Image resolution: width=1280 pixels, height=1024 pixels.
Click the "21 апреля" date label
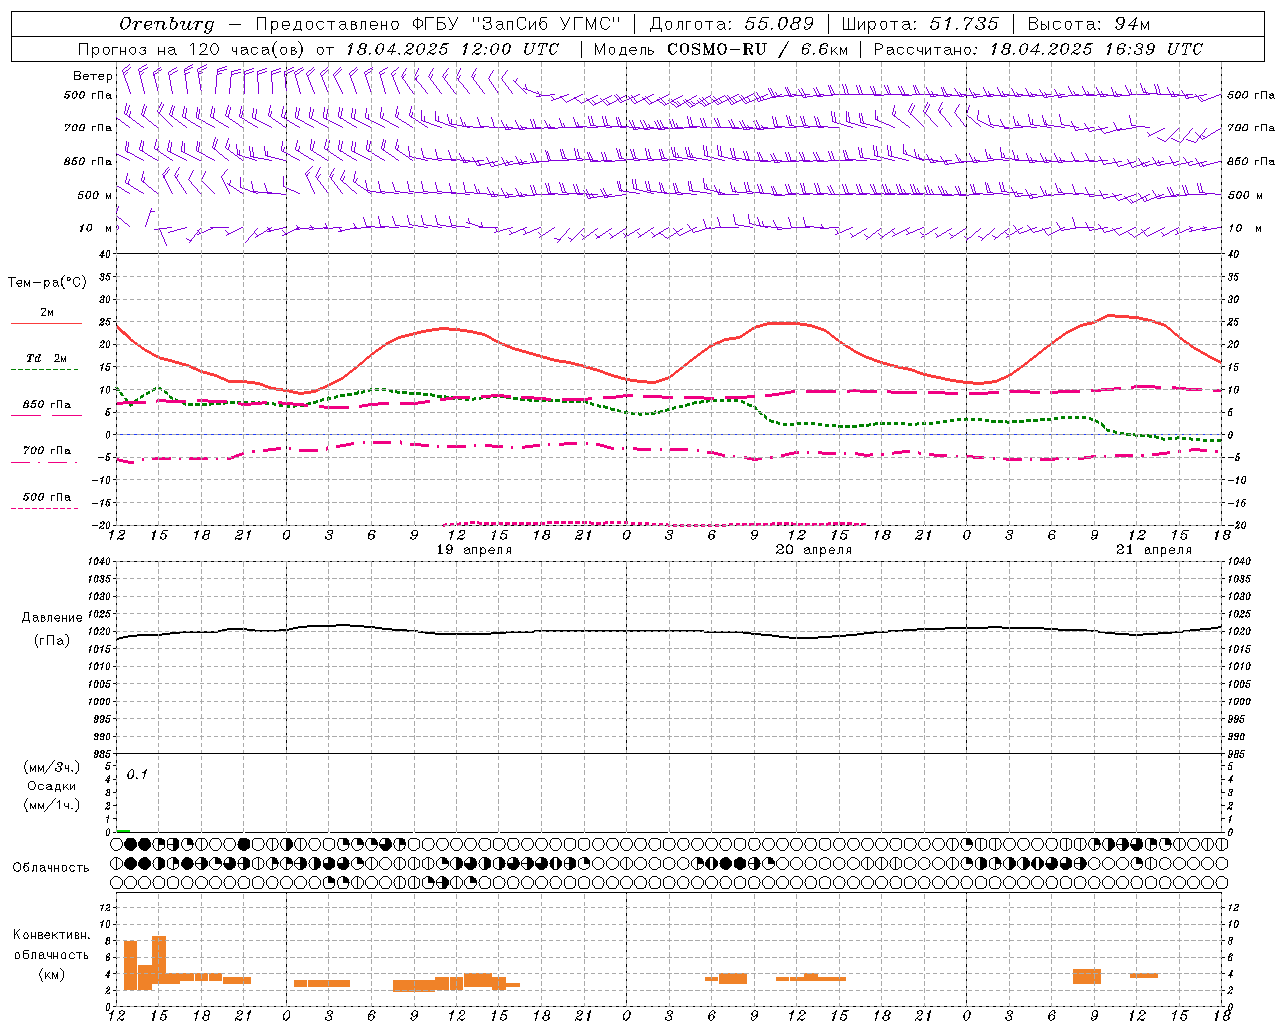[1154, 550]
